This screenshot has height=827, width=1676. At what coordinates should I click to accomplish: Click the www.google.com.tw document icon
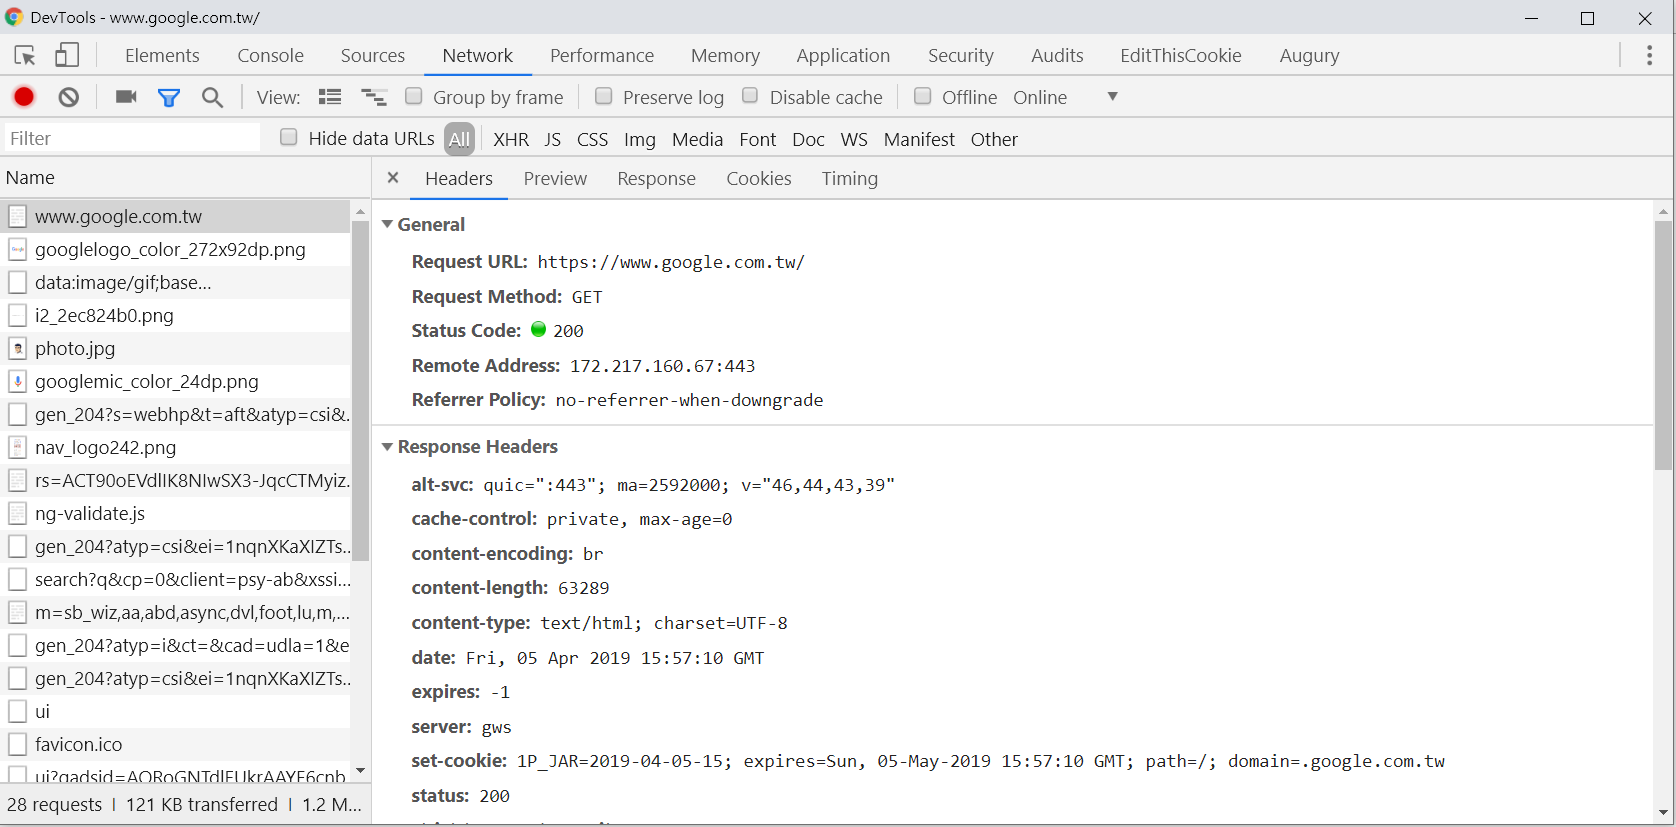click(17, 216)
